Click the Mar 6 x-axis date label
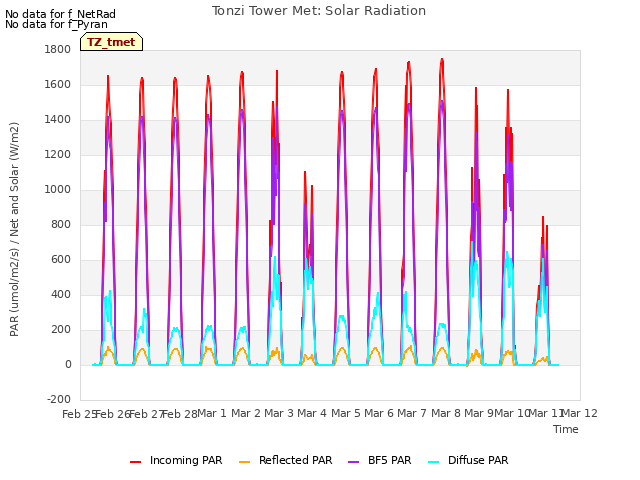640x480 pixels. click(x=379, y=413)
